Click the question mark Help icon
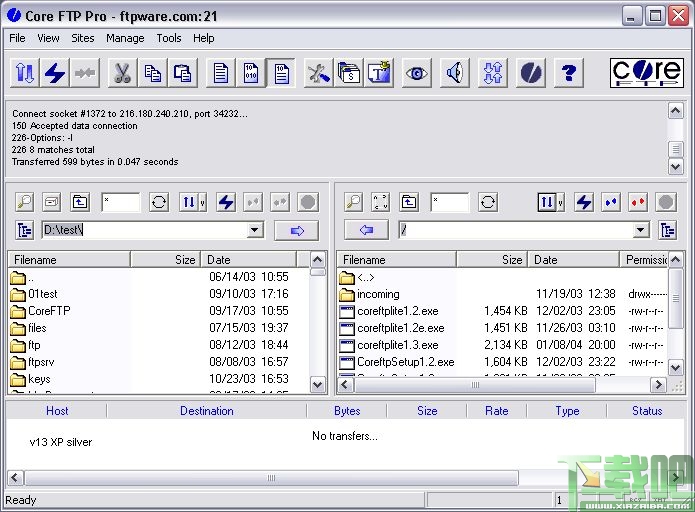Screen dimensions: 695x512 pyautogui.click(x=568, y=73)
